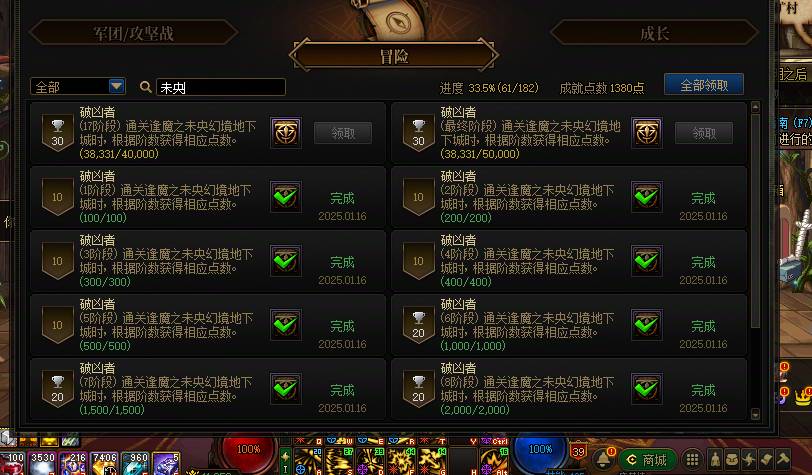
Task: Click the character silhouette menu icon
Action: tap(715, 458)
